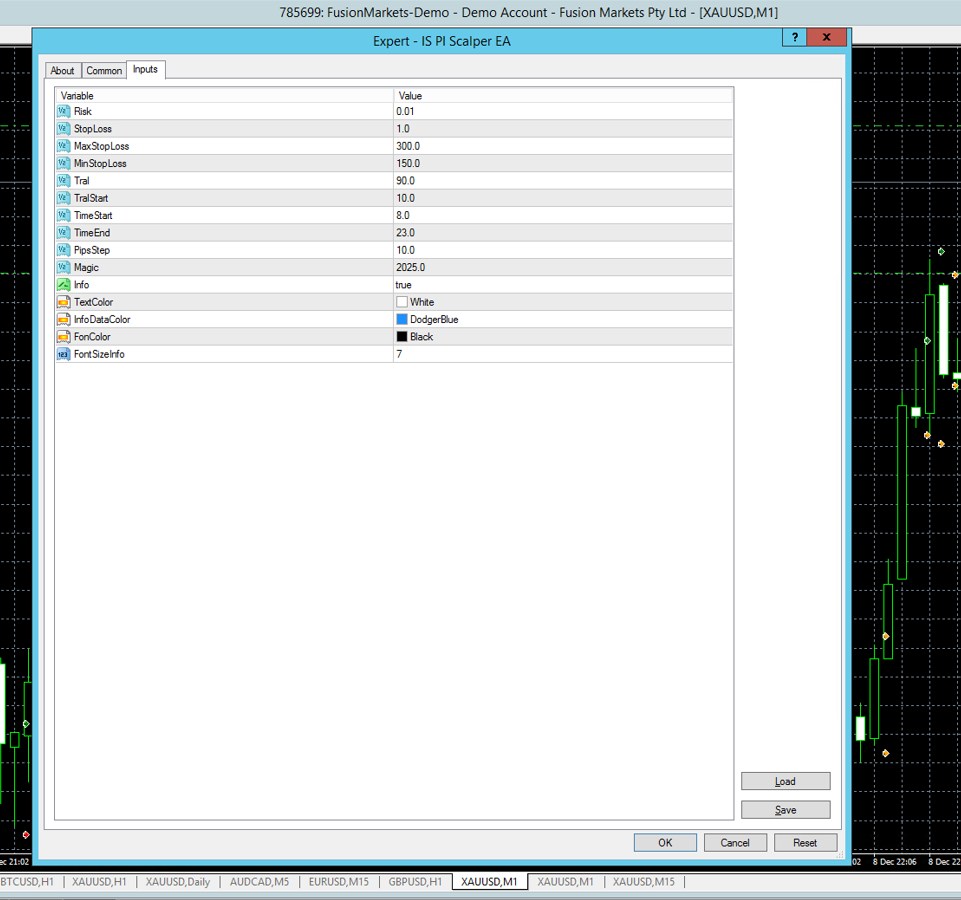Screen dimensions: 961x900
Task: Click the help question mark button
Action: 794,37
